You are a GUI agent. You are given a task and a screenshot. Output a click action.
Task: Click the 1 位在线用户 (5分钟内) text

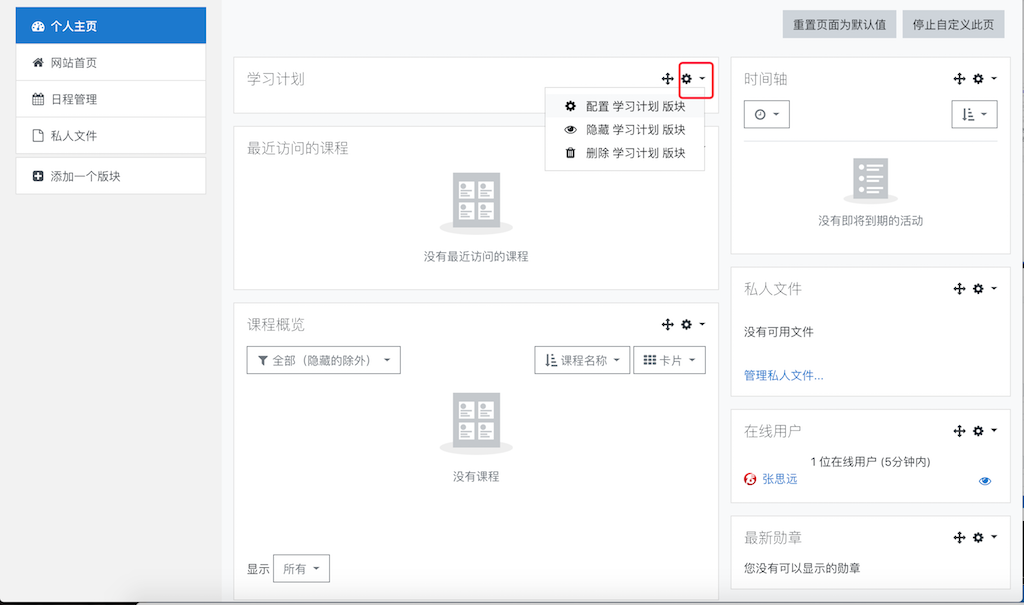871,462
